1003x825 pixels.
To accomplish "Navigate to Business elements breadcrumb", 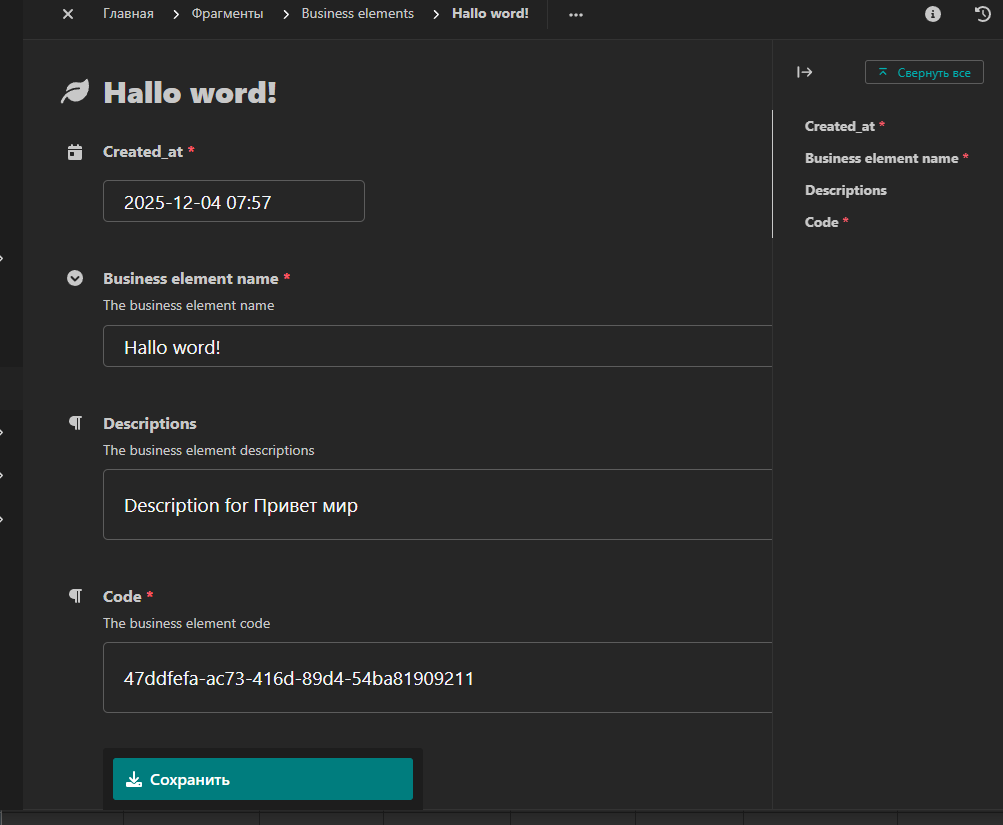I will [358, 13].
